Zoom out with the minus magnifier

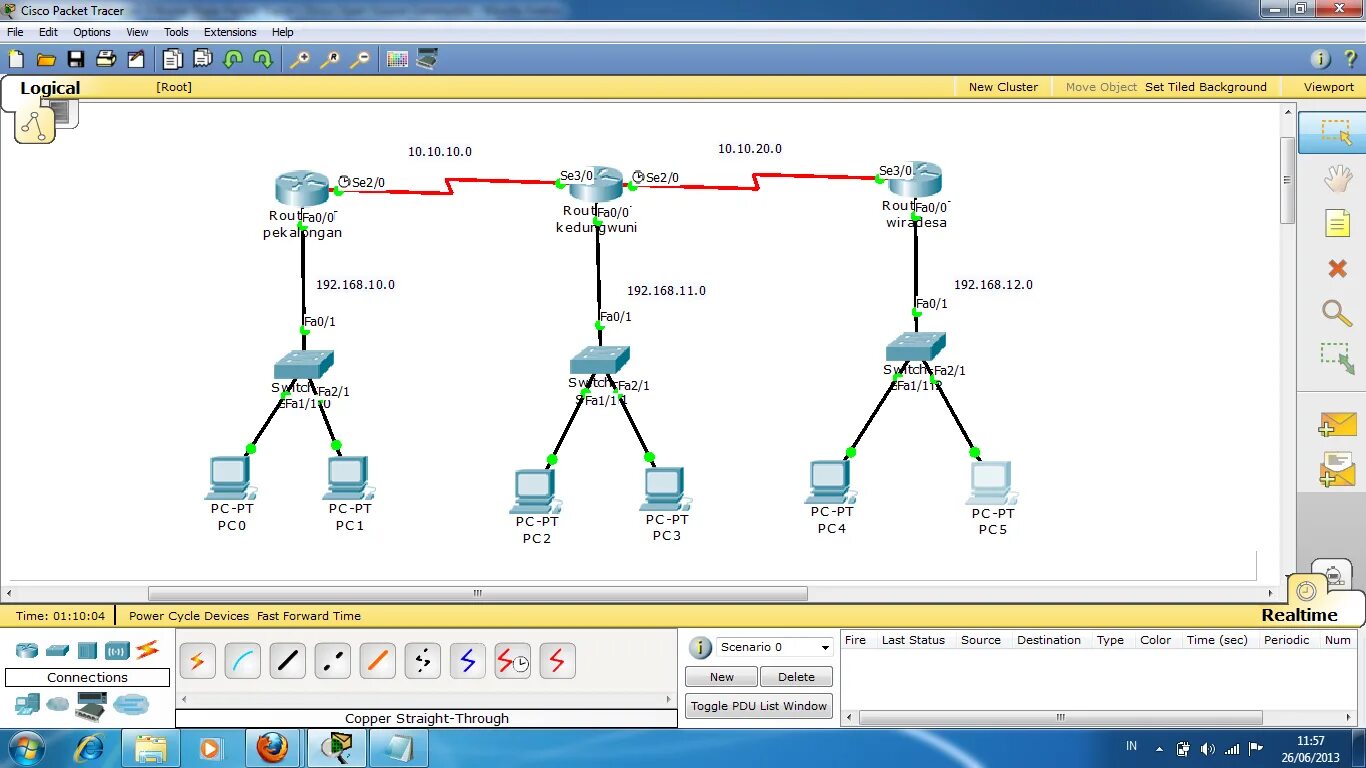pos(359,59)
